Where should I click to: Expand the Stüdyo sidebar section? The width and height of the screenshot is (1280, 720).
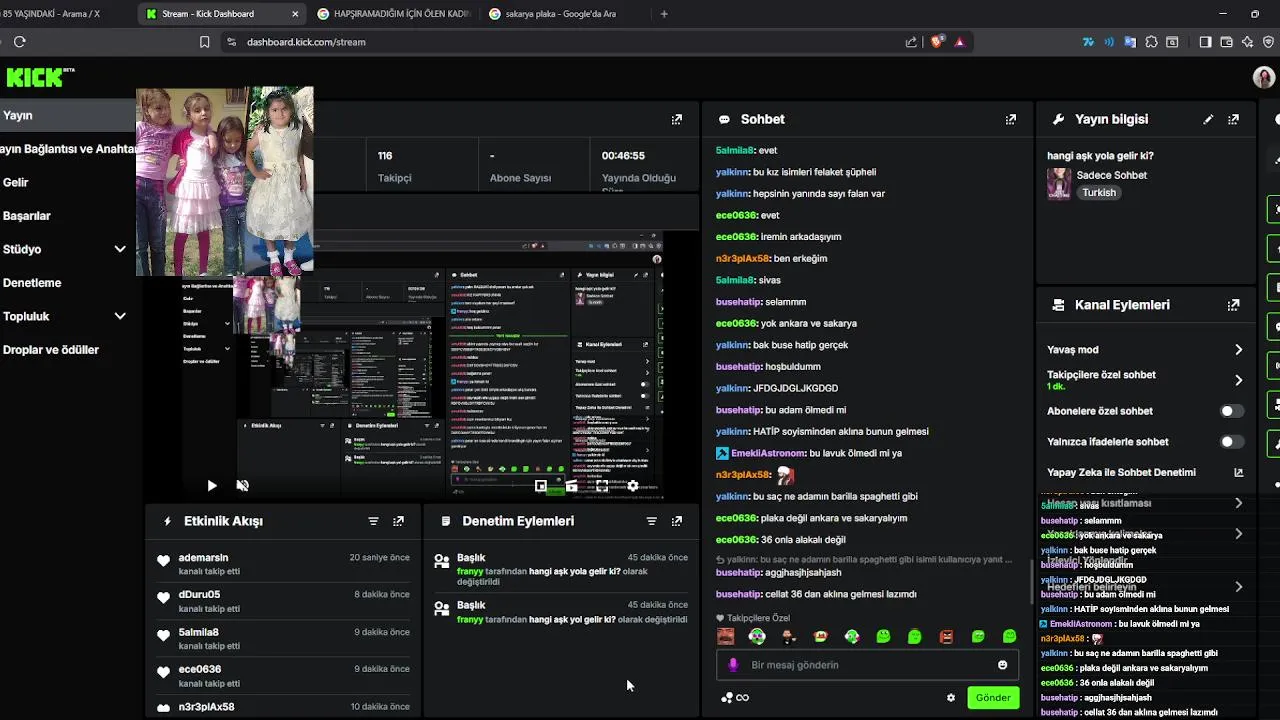click(120, 249)
